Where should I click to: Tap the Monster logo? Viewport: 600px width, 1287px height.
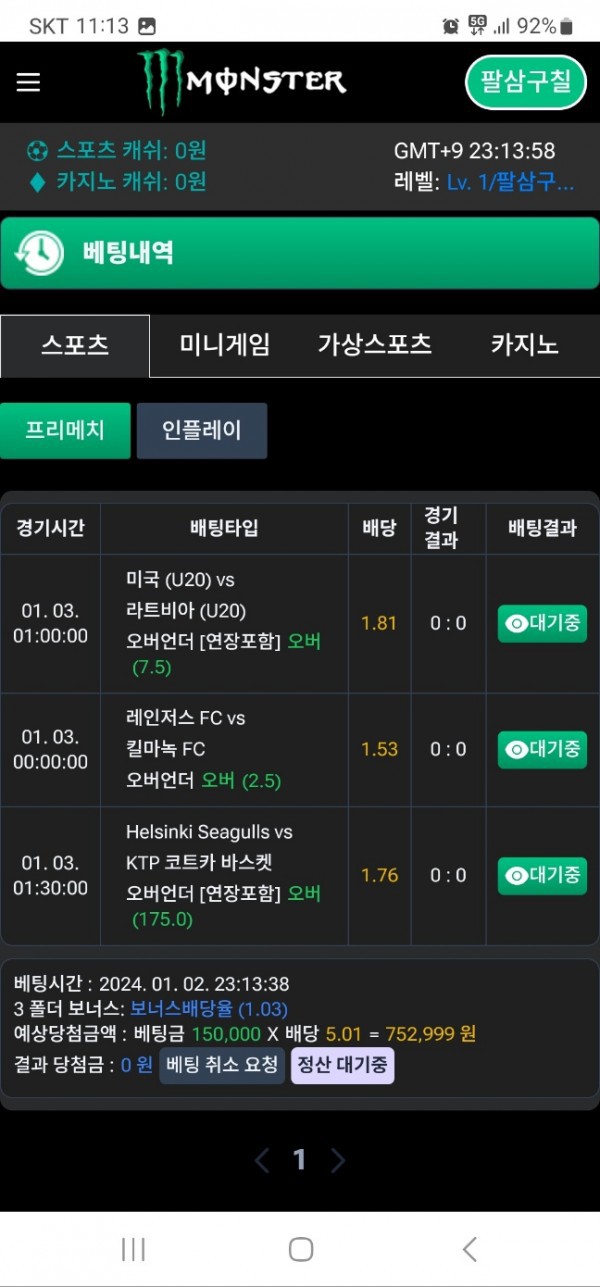[x=242, y=81]
